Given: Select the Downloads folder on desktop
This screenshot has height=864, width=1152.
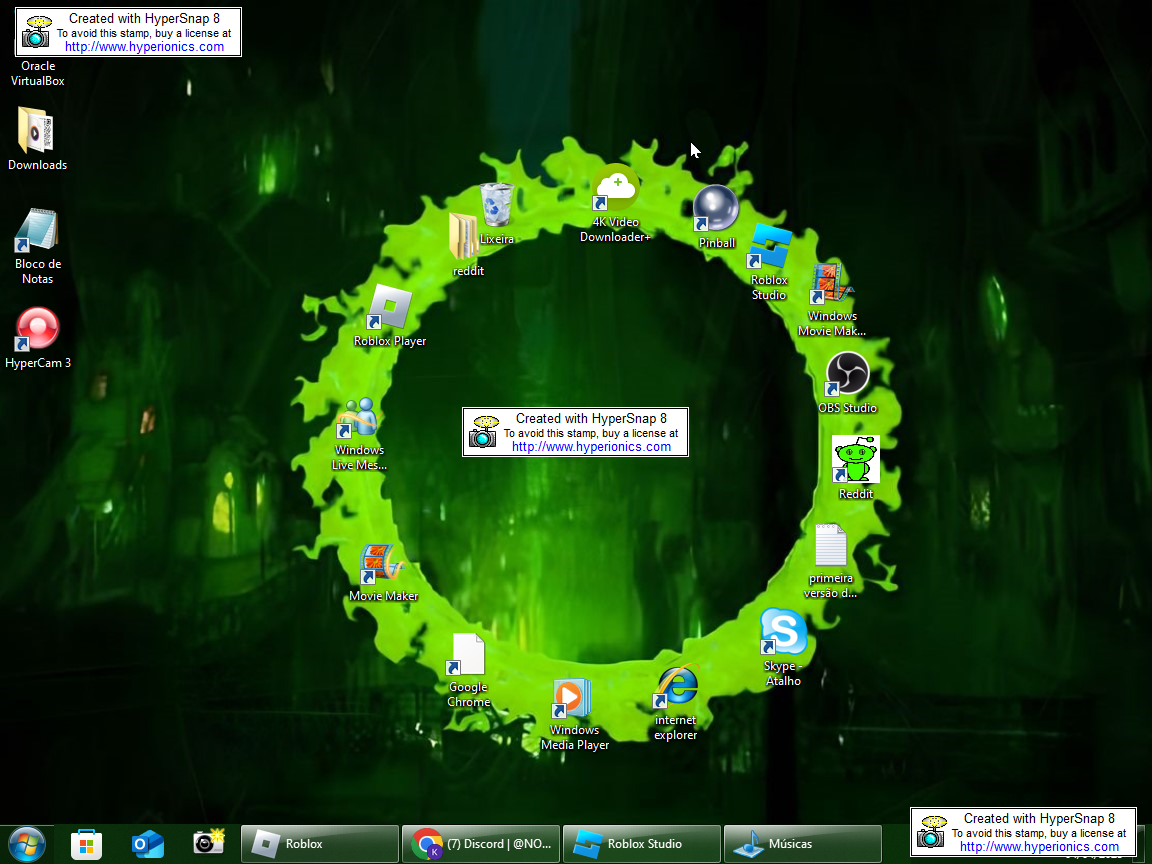Looking at the screenshot, I should 37,132.
